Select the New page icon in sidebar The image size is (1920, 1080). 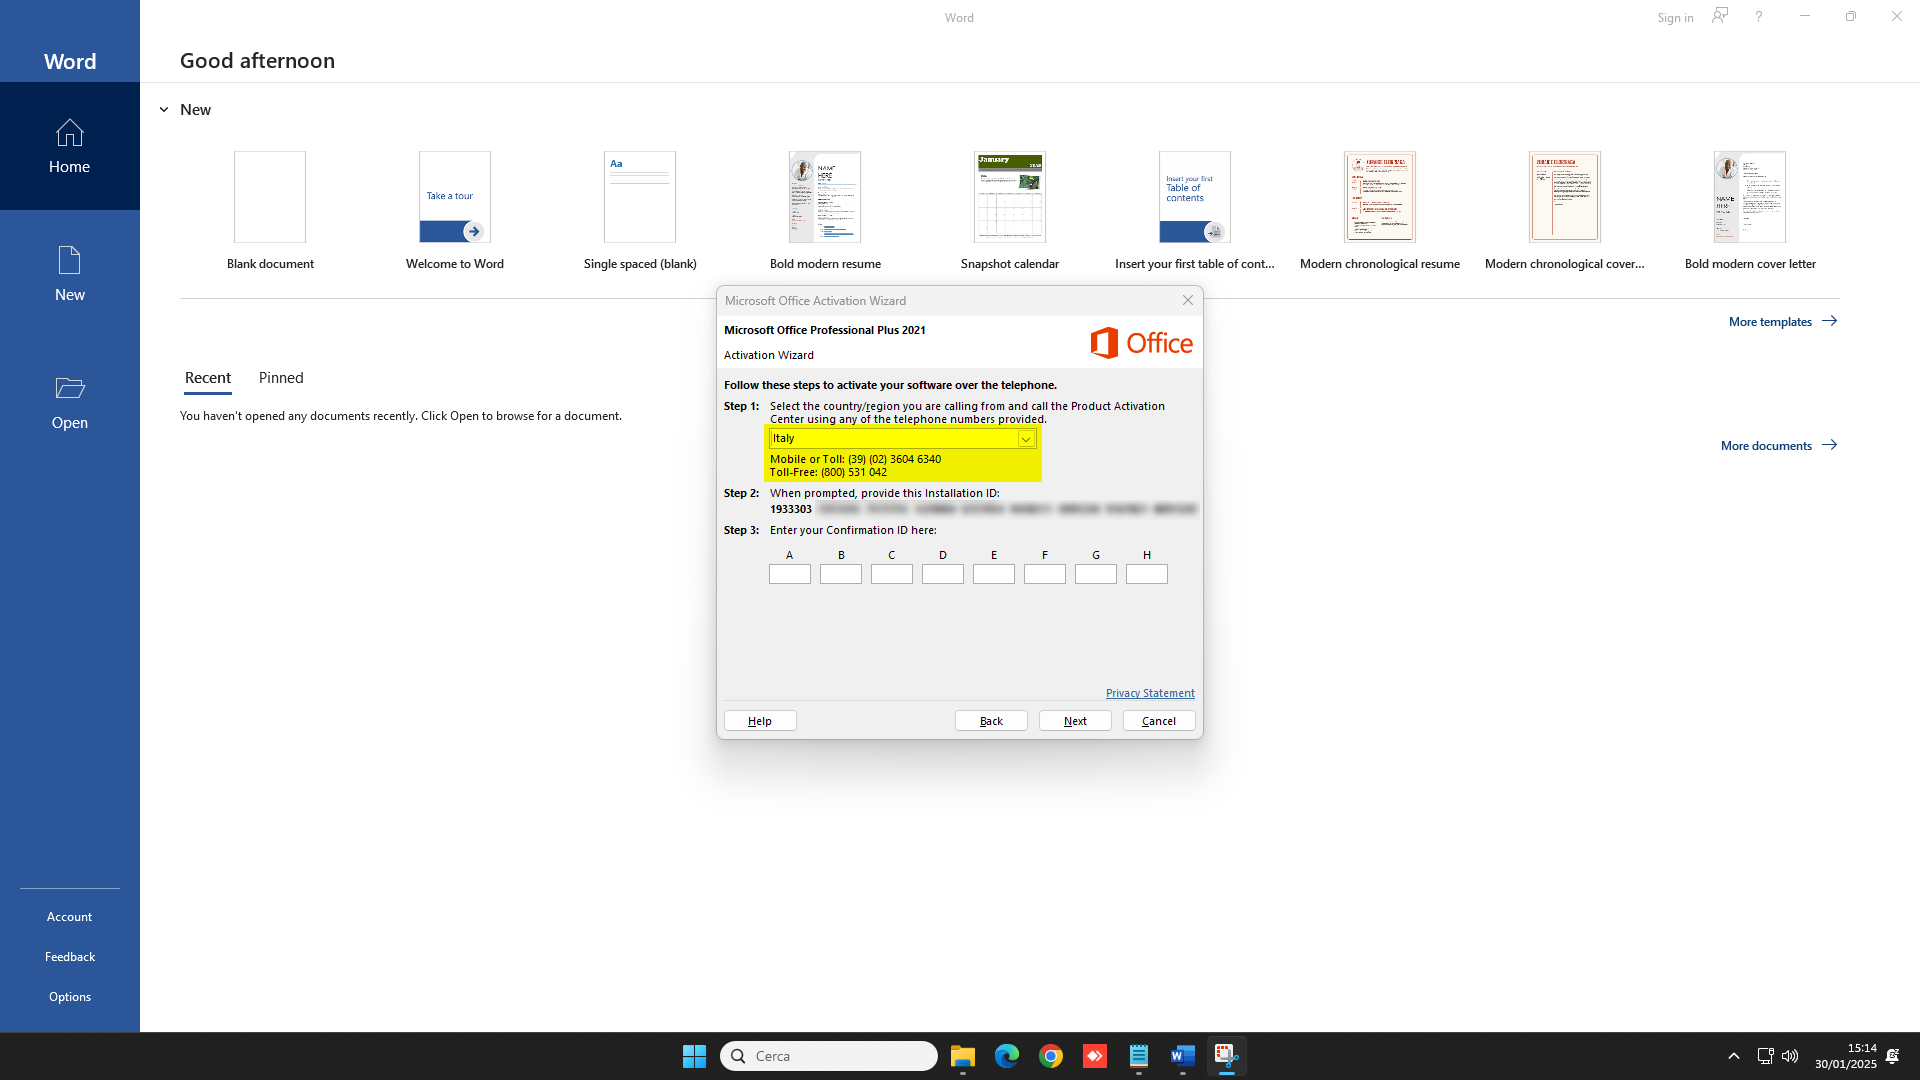tap(69, 261)
